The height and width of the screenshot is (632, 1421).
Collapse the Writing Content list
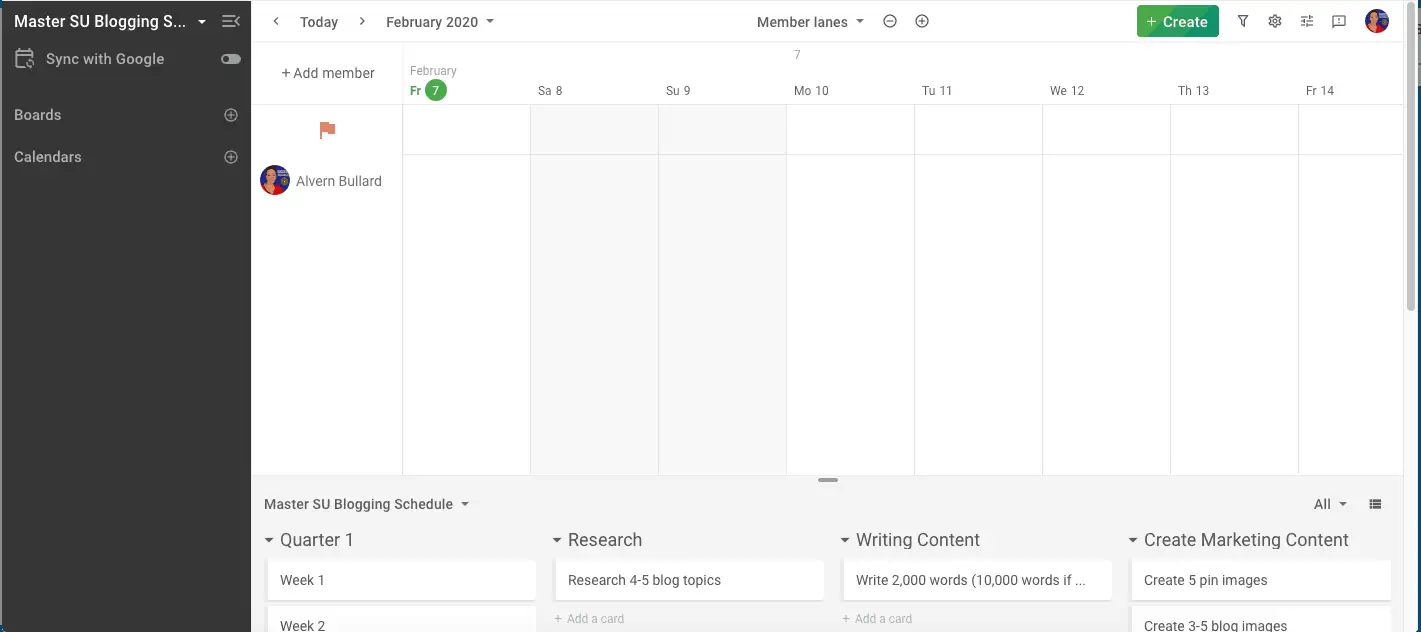point(845,540)
